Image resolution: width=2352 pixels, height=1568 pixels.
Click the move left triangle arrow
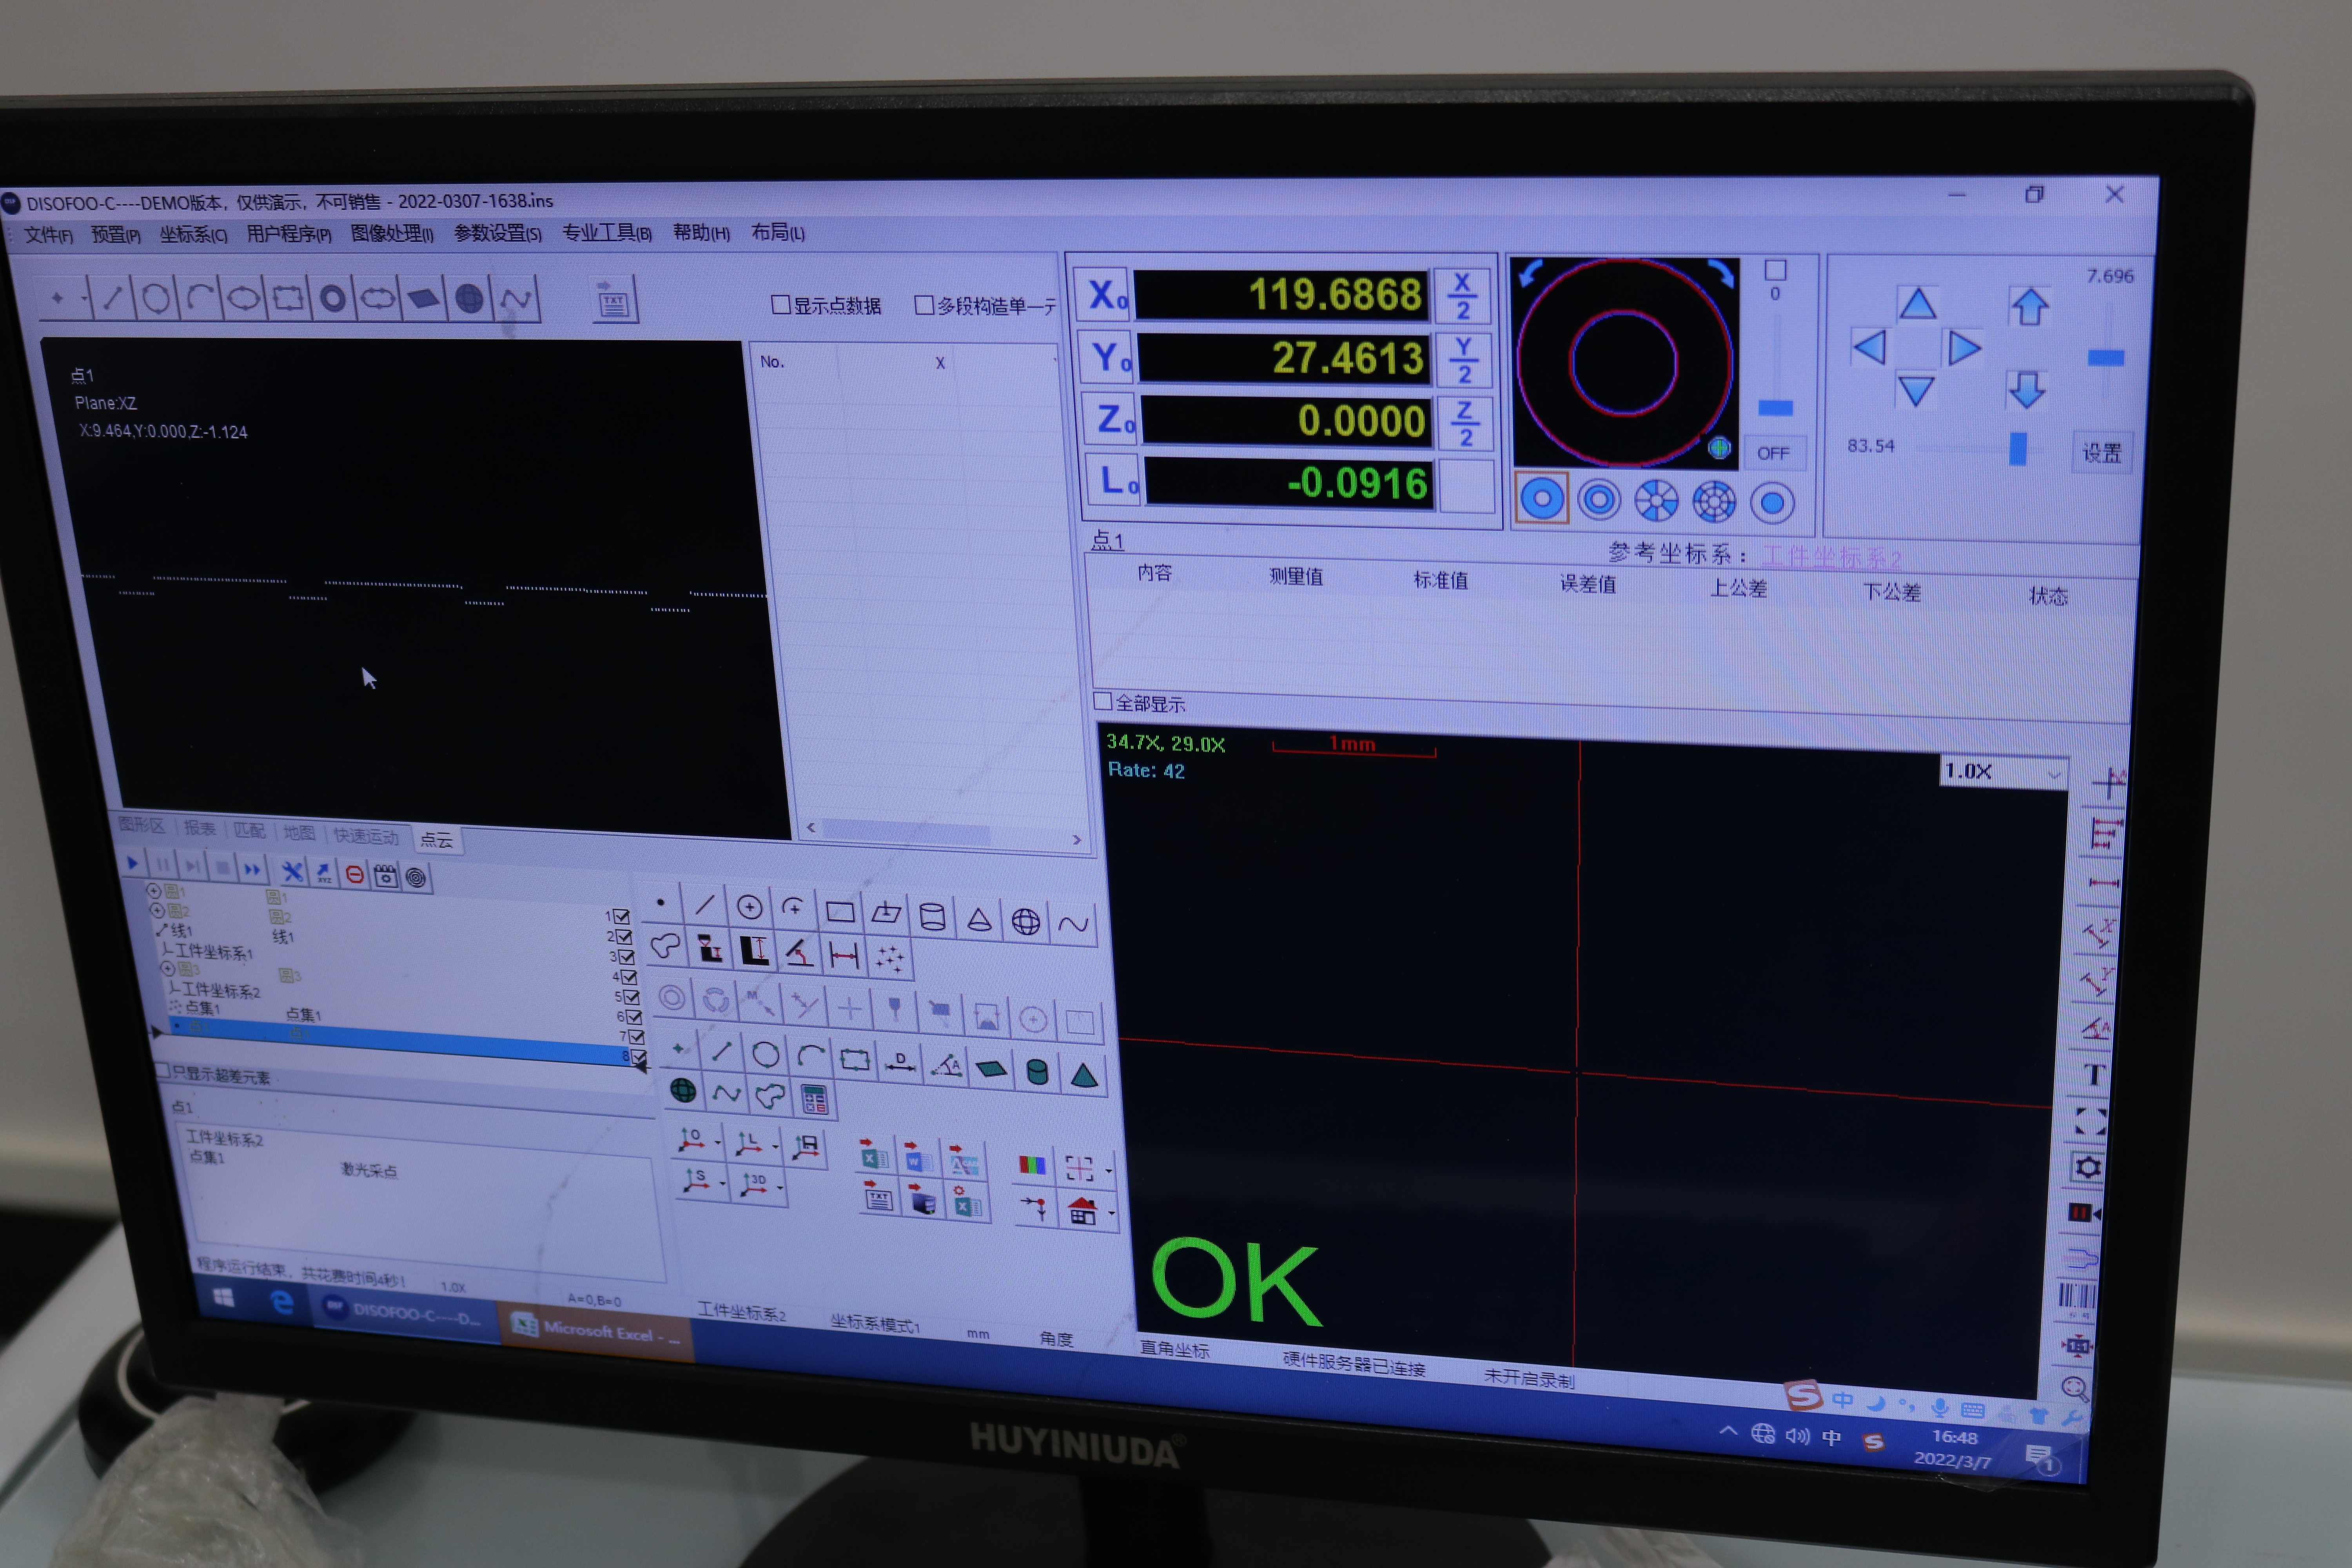click(x=1869, y=347)
